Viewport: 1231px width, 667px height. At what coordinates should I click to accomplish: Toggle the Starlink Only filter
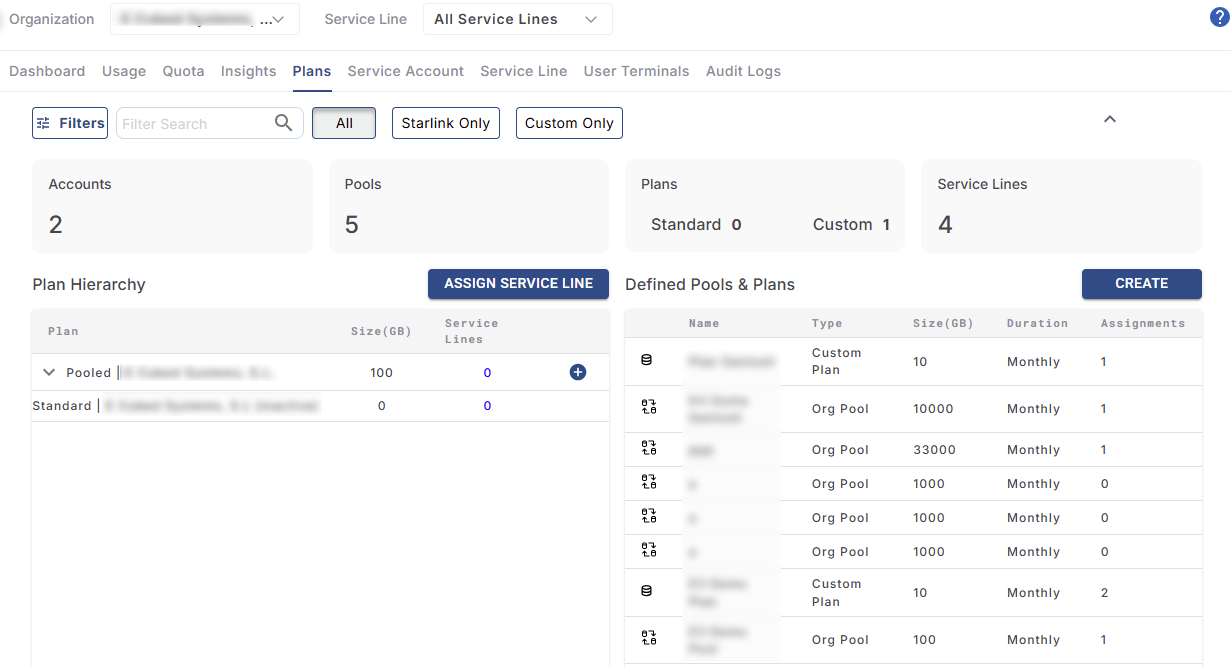pyautogui.click(x=445, y=123)
